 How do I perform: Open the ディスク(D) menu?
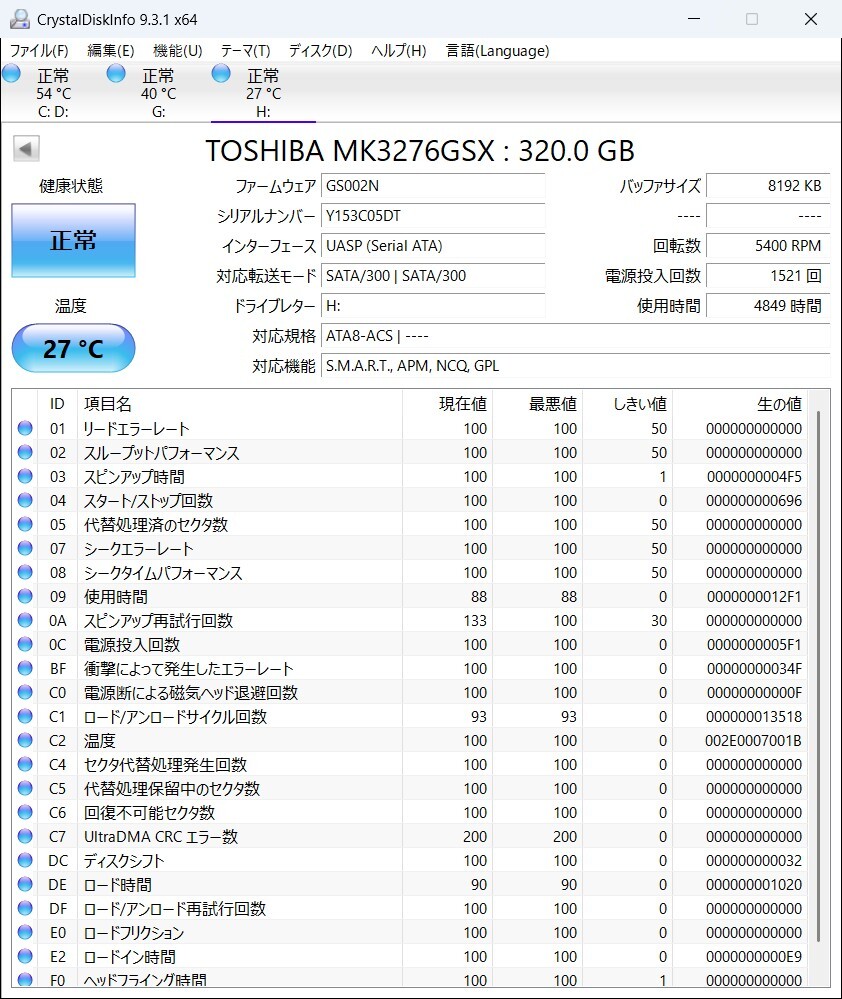tap(320, 50)
